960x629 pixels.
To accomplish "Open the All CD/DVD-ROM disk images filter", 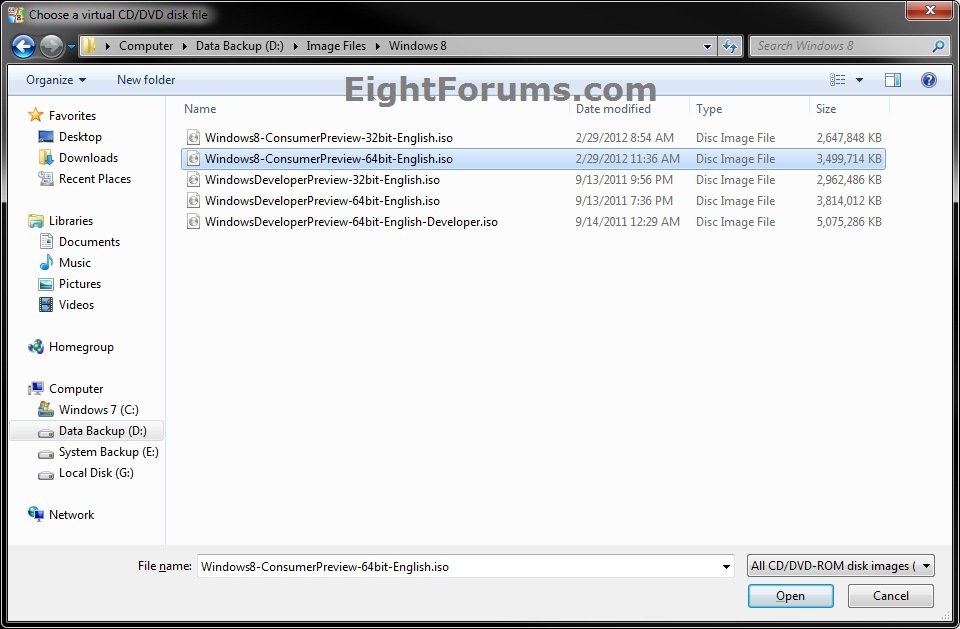I will click(x=841, y=566).
